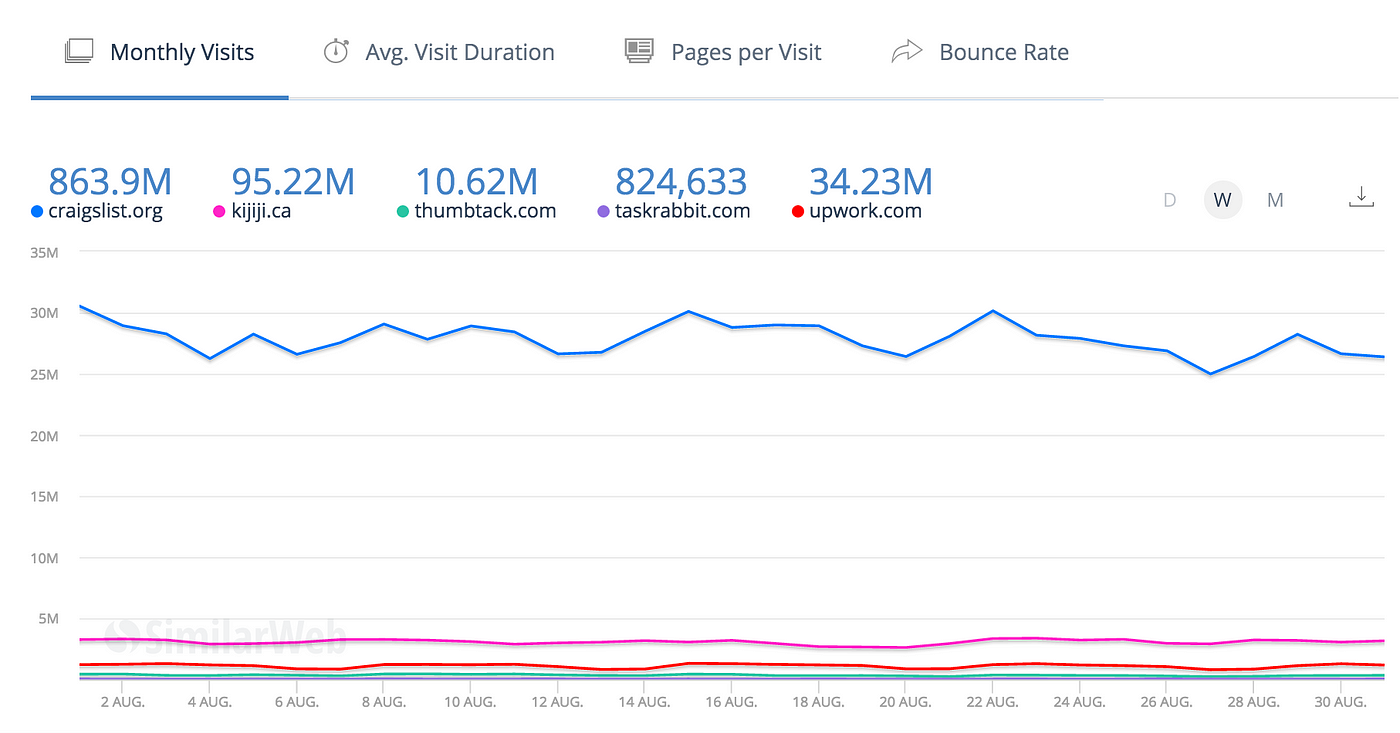Click the 10 AUG. x-axis label
Screen dimensions: 1400x733
(469, 702)
